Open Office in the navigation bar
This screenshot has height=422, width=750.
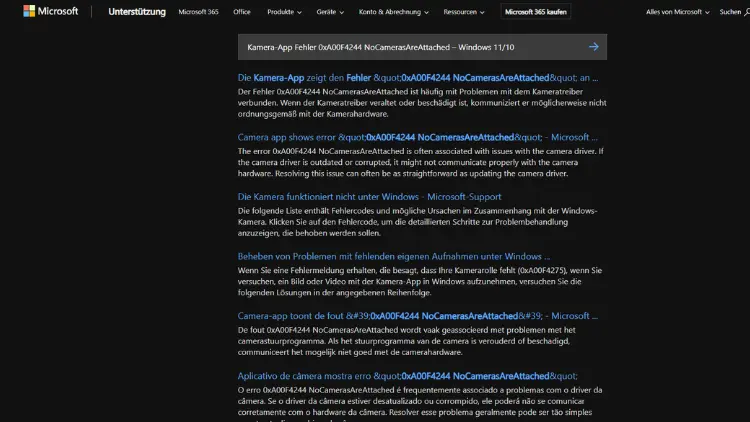242,12
